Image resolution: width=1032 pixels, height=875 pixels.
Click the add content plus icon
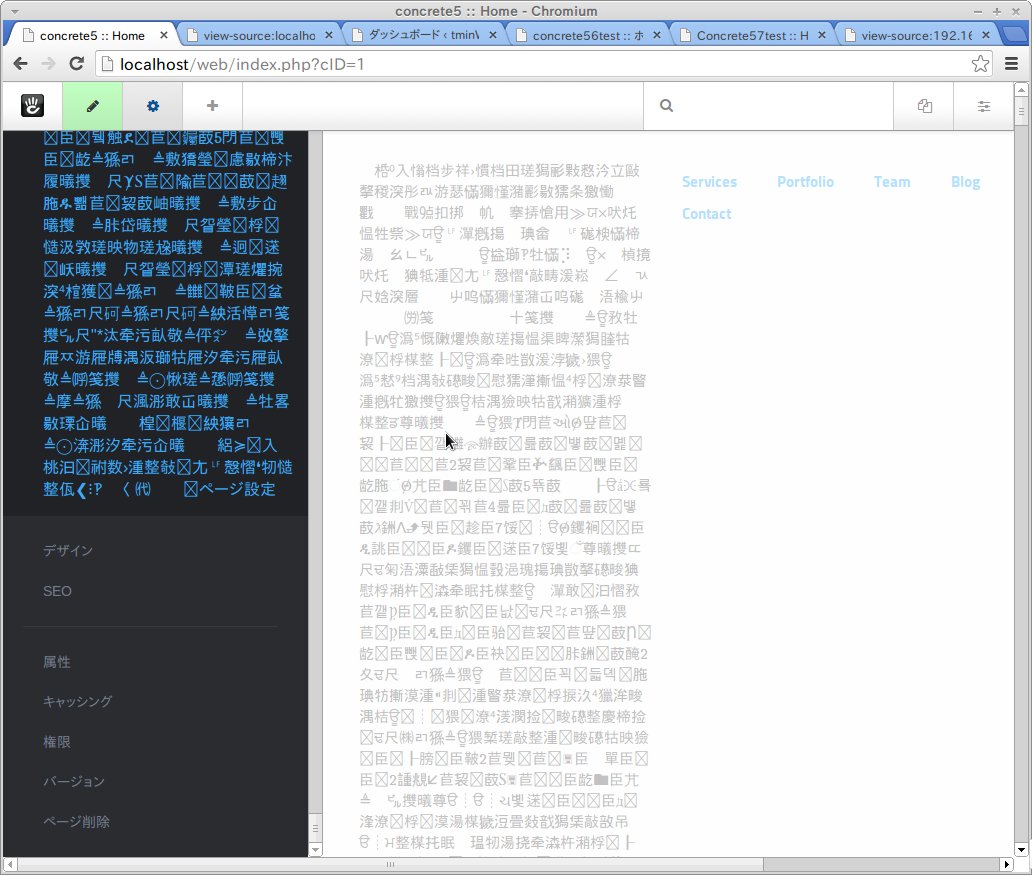click(x=212, y=105)
